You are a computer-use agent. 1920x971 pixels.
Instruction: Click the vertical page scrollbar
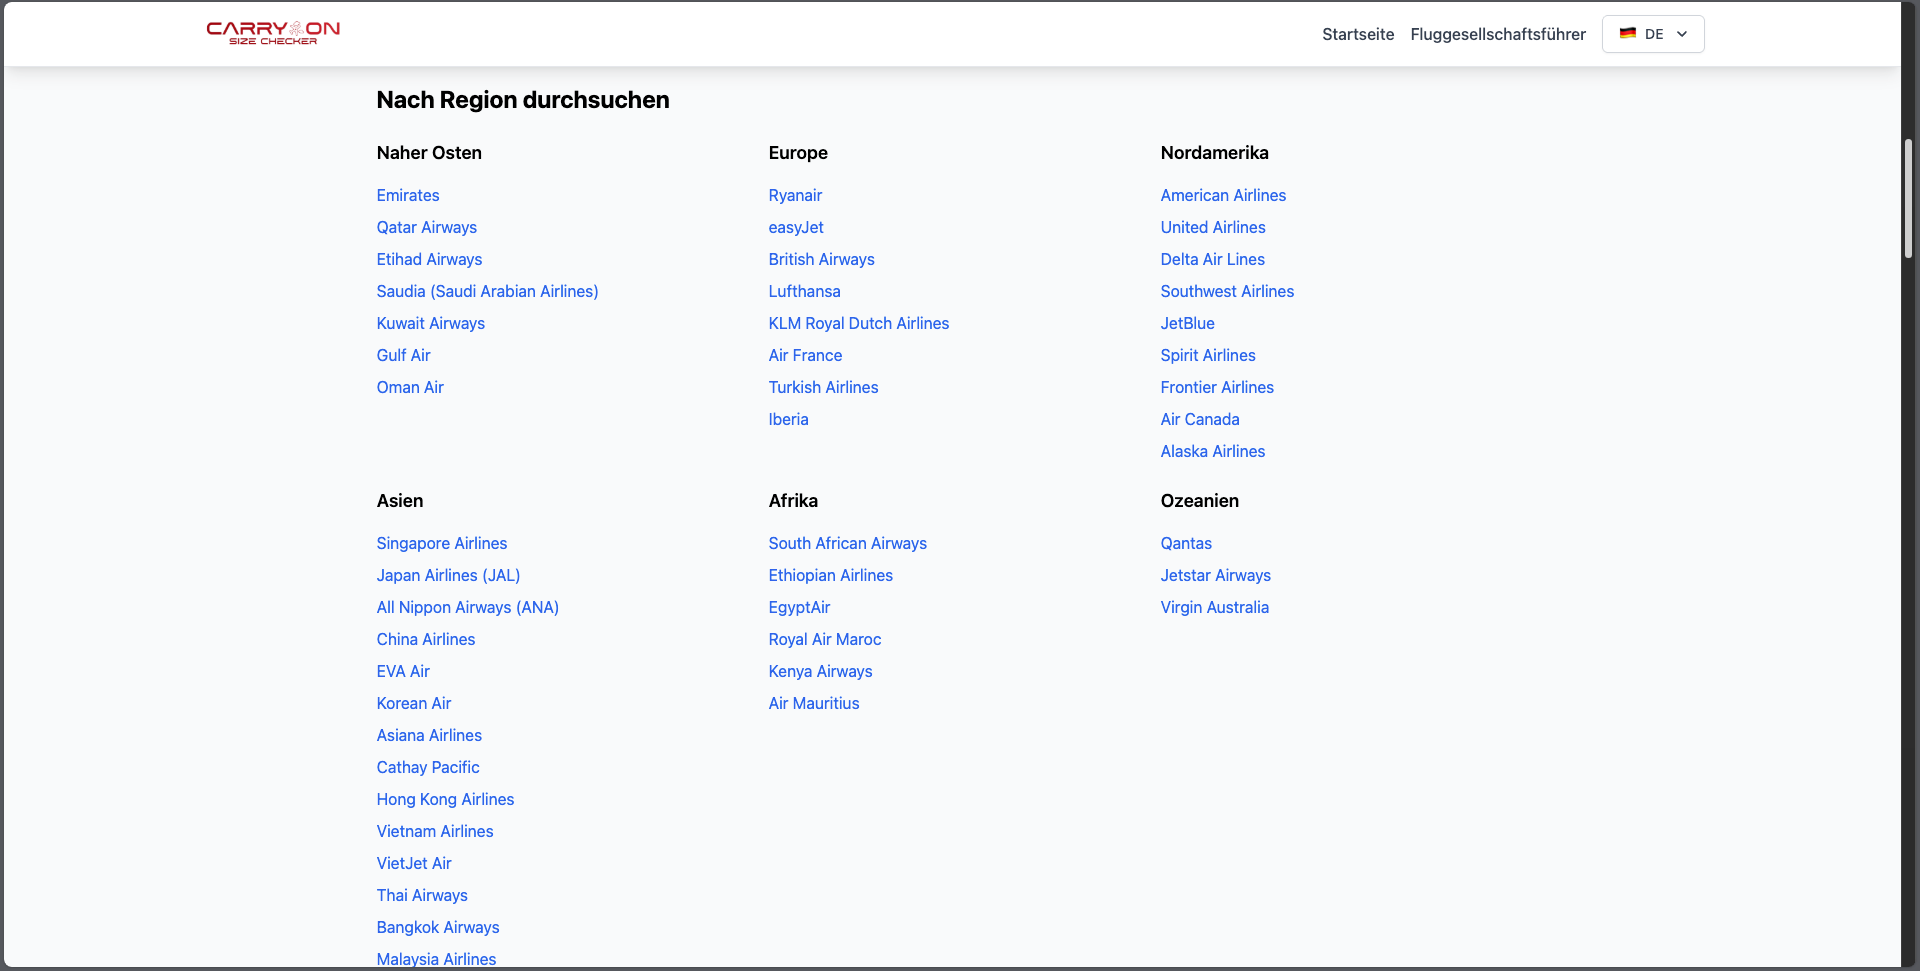[1908, 200]
